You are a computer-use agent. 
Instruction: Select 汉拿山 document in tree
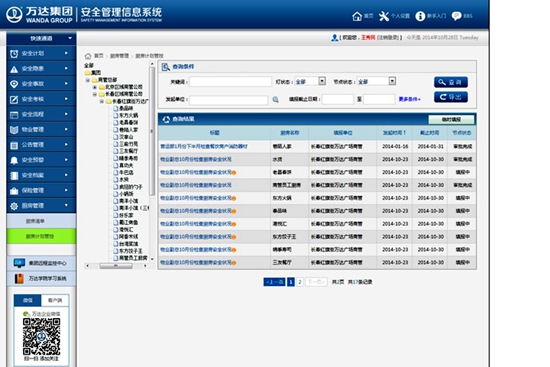coord(123,137)
